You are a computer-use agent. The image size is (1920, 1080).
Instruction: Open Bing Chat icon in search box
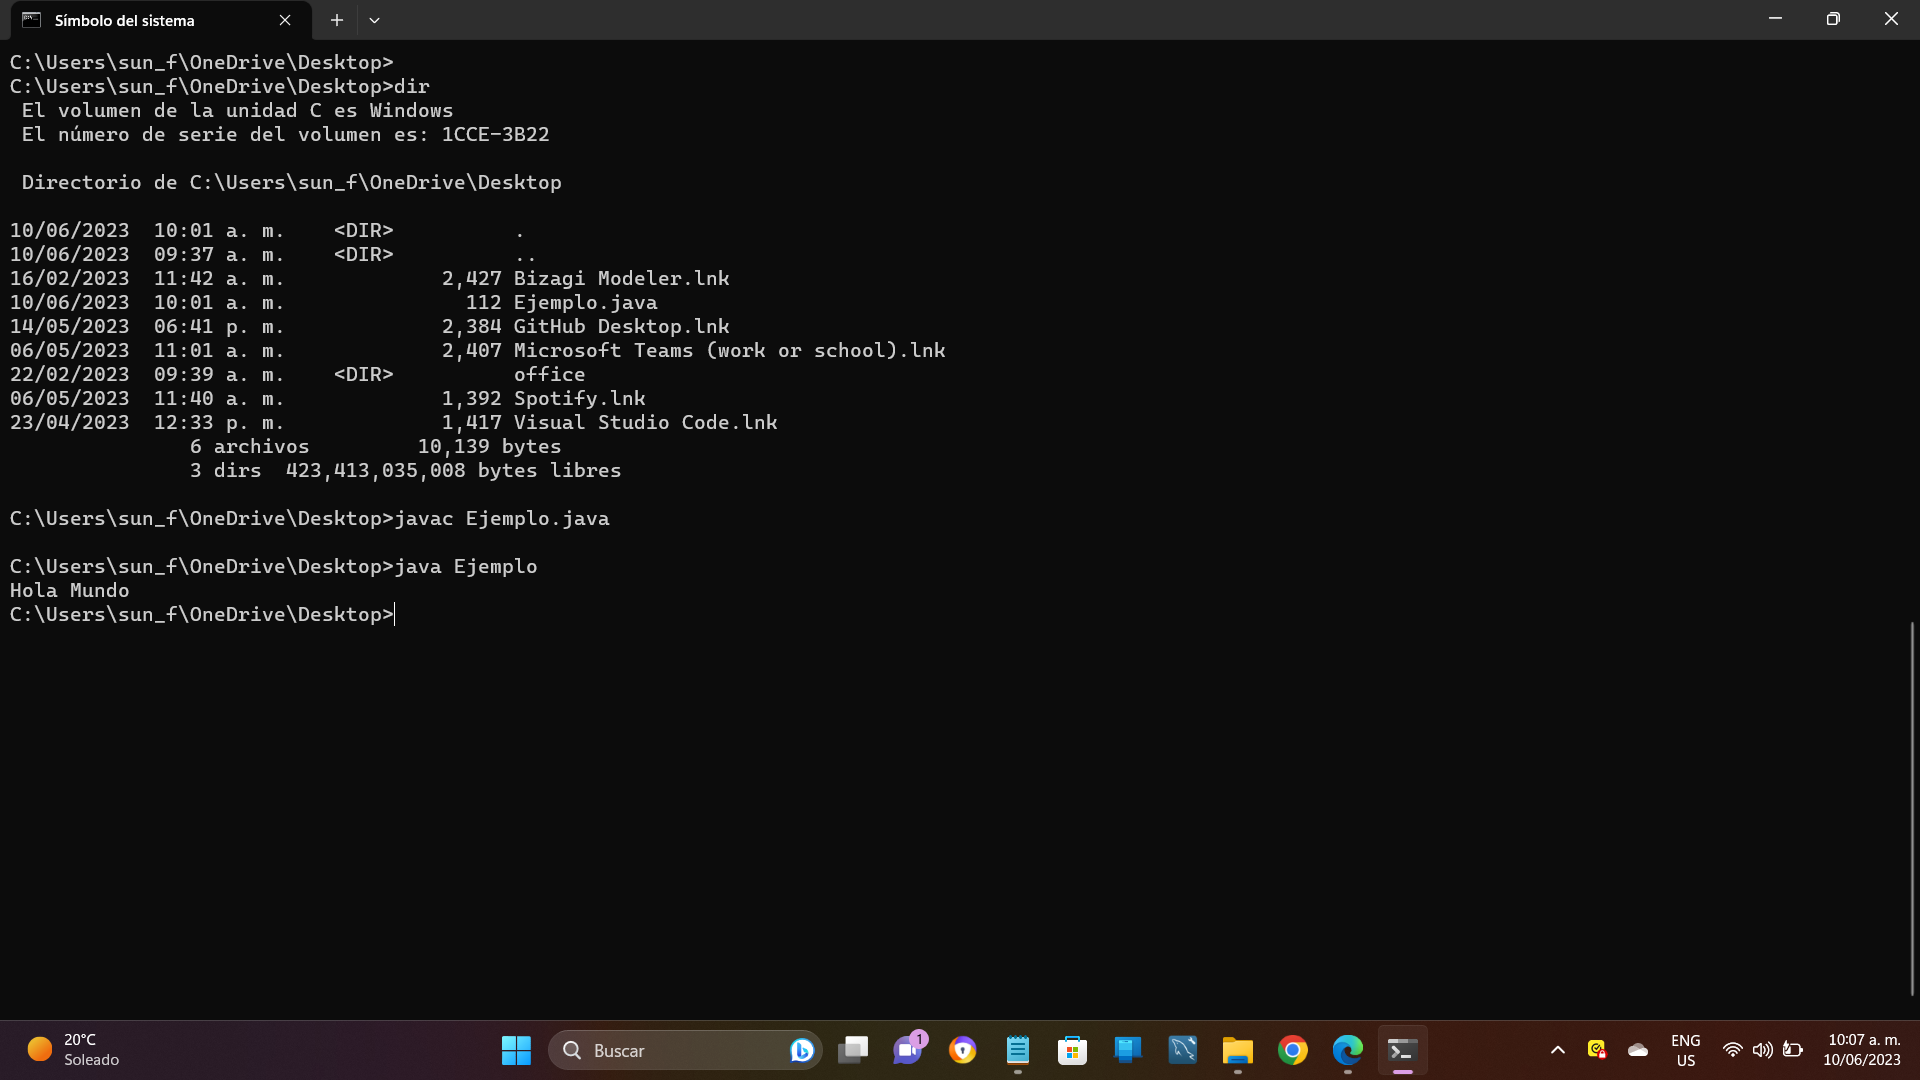[x=801, y=1050]
